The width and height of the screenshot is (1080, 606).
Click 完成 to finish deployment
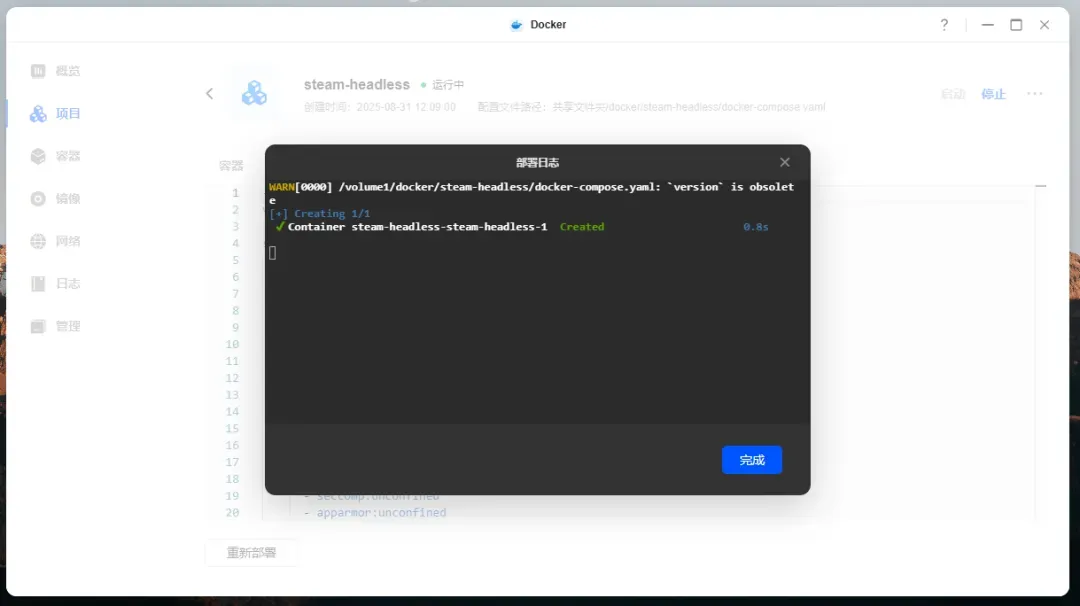[x=751, y=460]
